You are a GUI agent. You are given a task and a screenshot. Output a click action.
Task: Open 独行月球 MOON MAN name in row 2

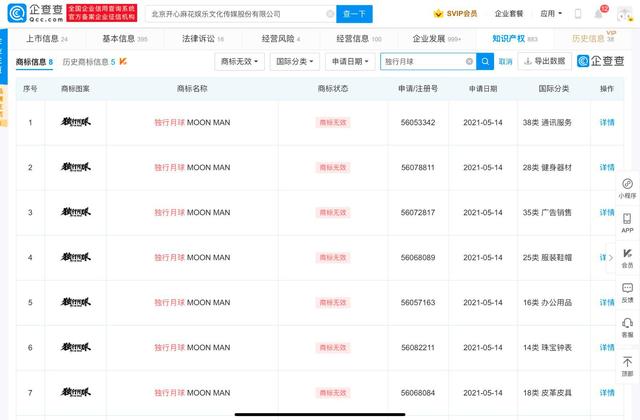pyautogui.click(x=192, y=167)
